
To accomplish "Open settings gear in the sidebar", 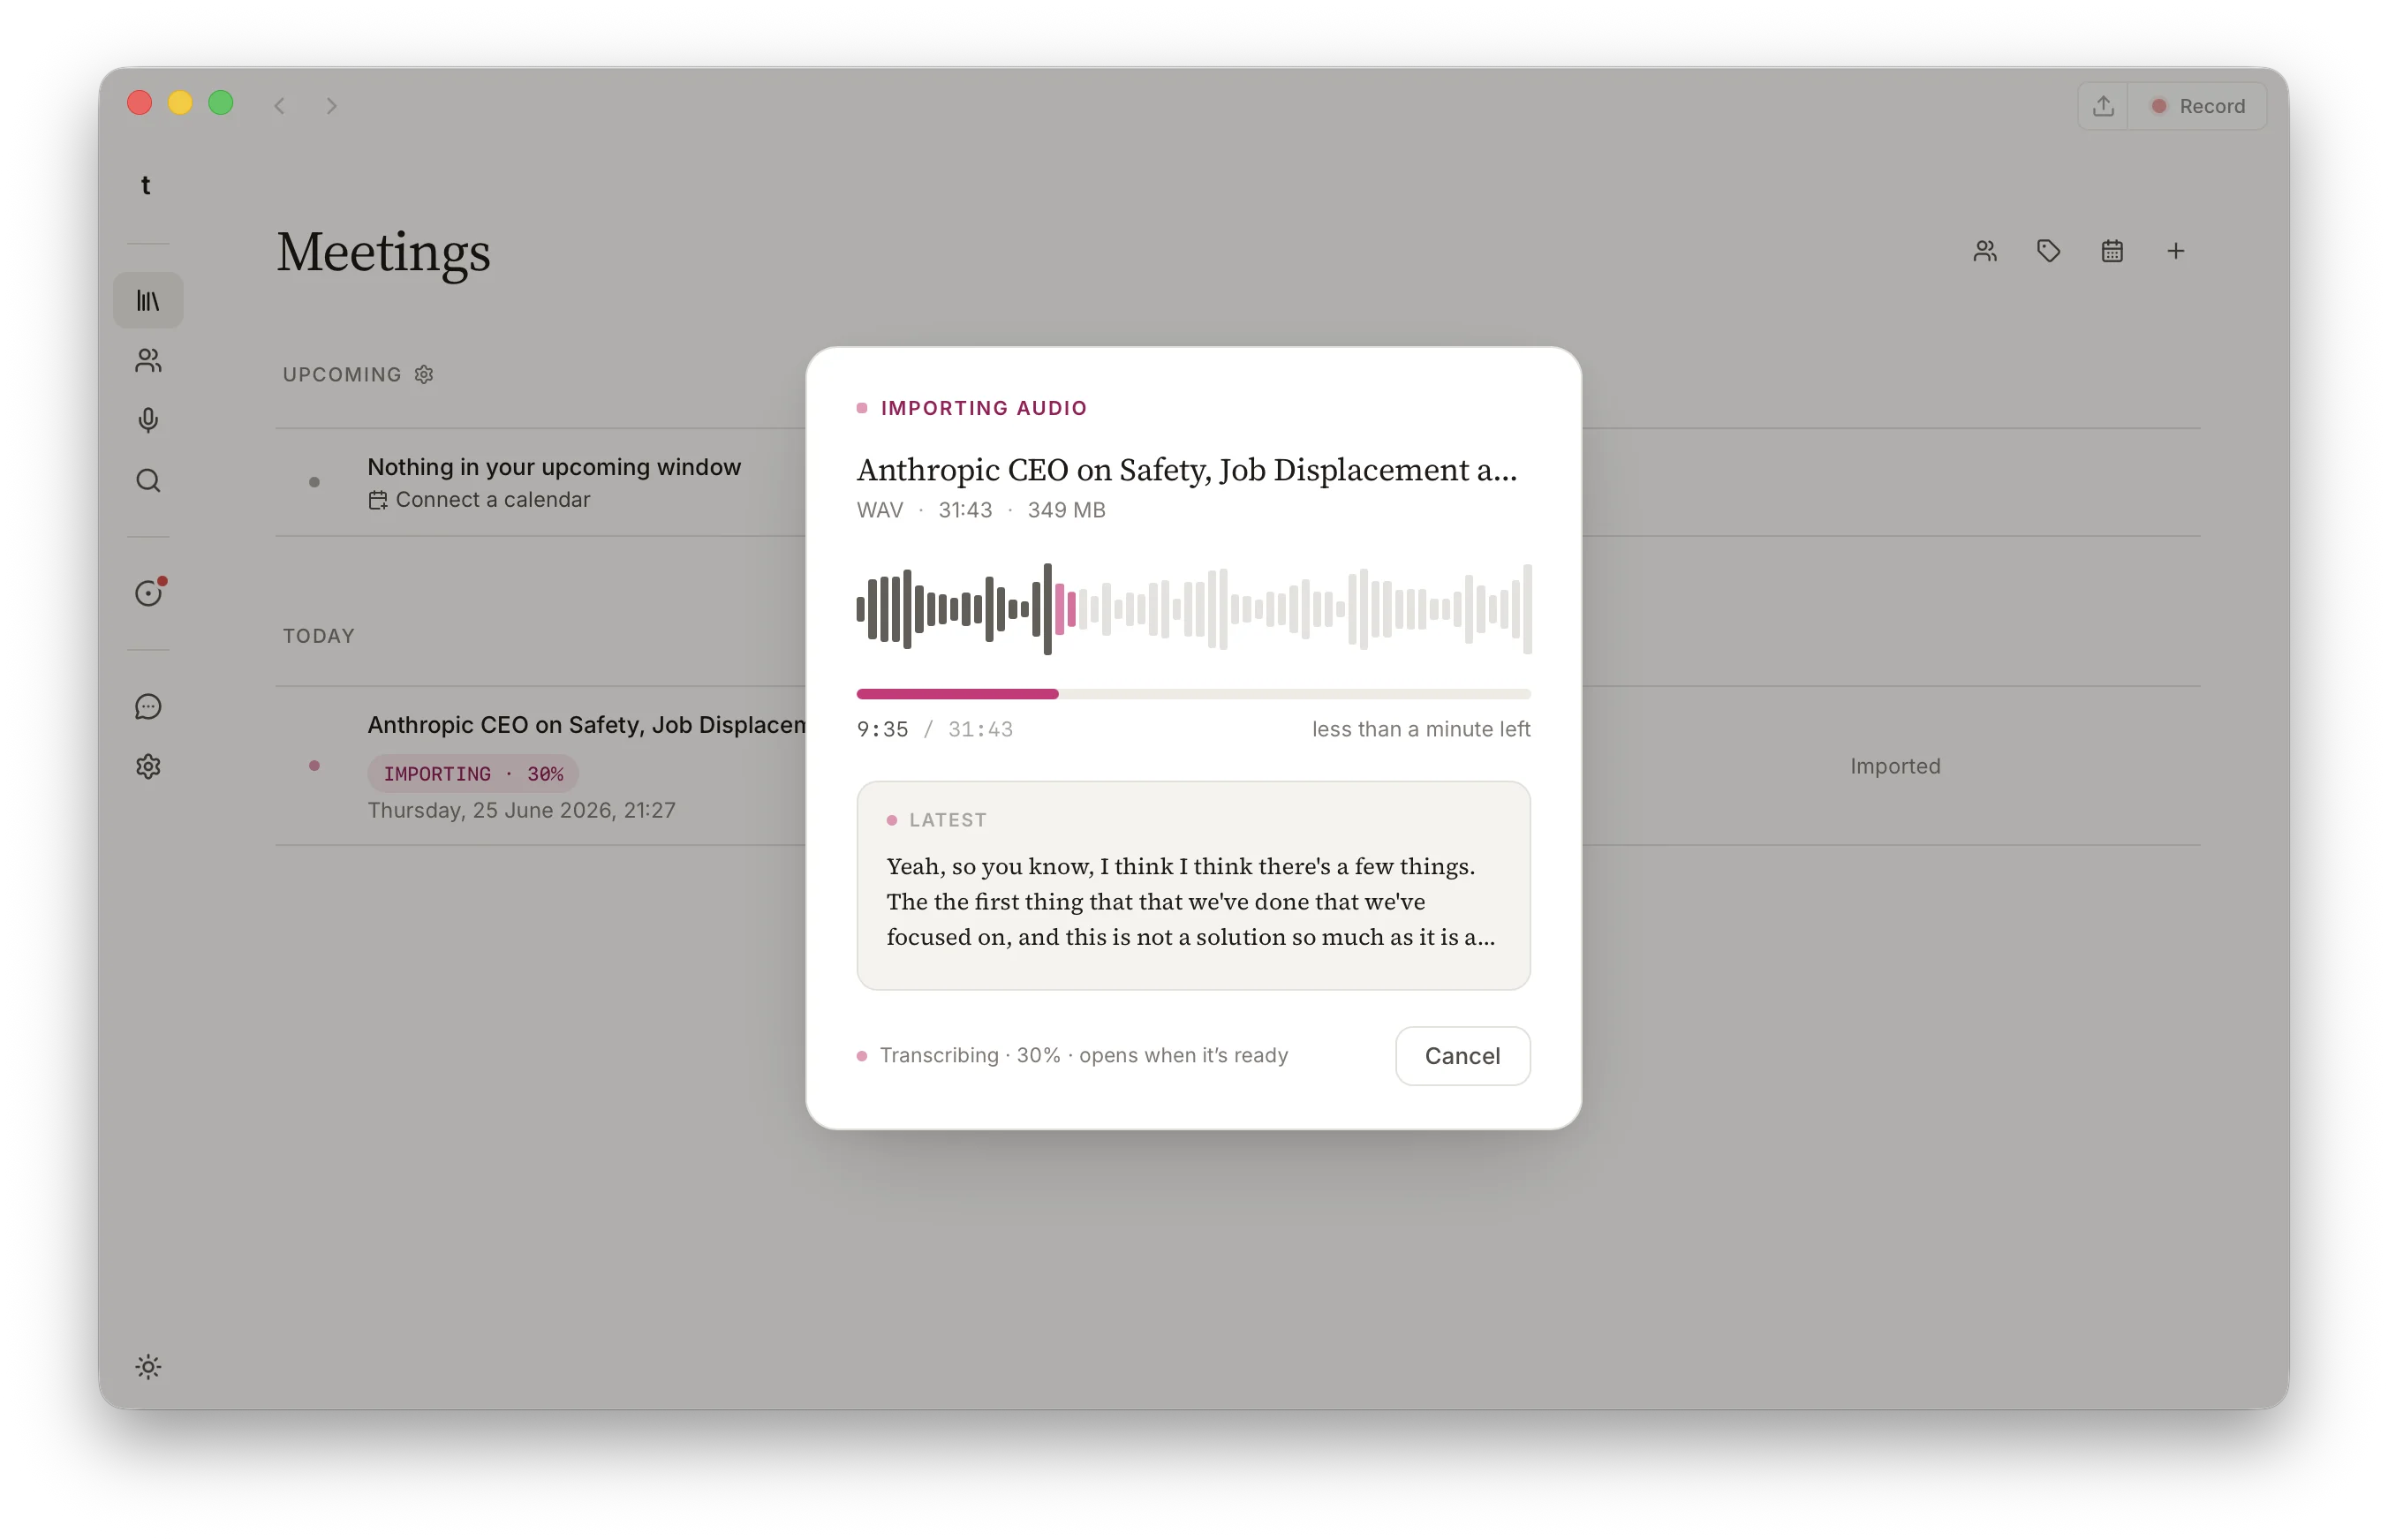I will point(148,767).
